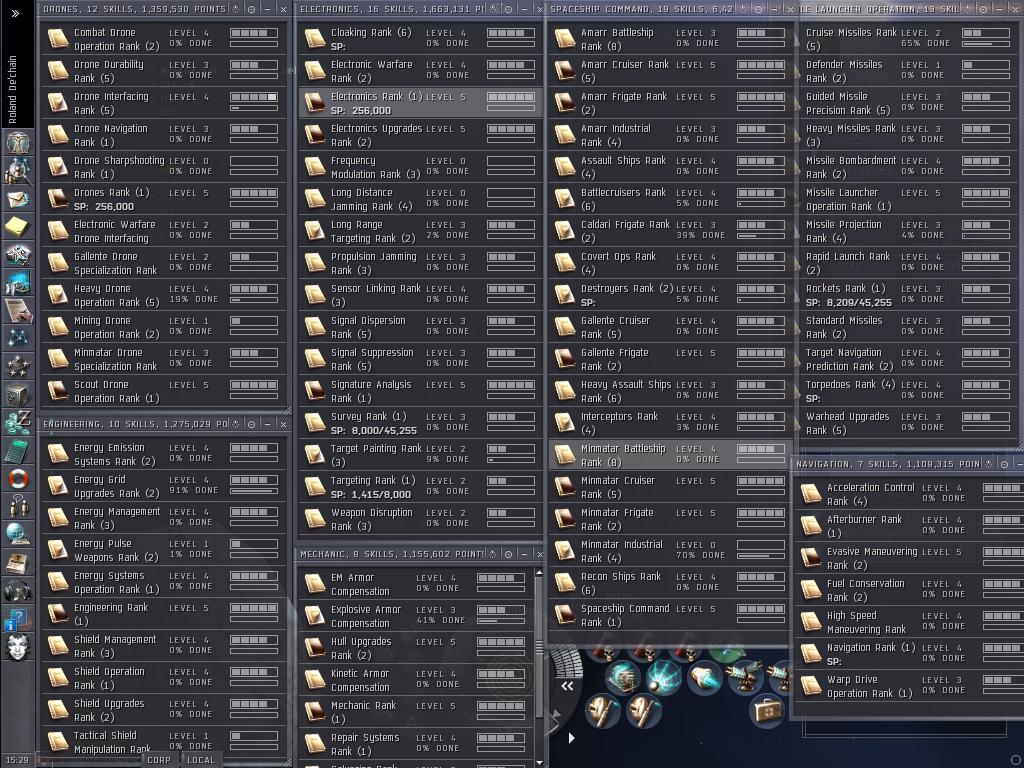Screen dimensions: 1024x768
Task: Switch to the CORP chat tab
Action: coord(159,760)
